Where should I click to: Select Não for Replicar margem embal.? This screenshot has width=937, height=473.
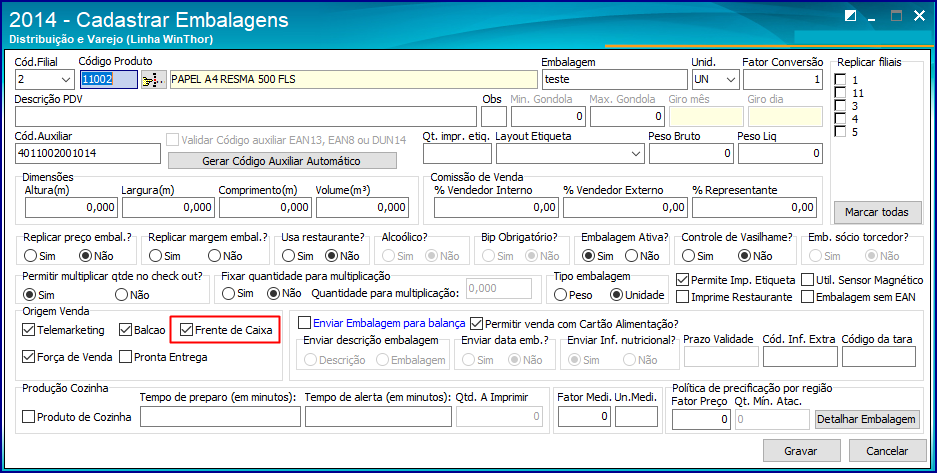214,256
